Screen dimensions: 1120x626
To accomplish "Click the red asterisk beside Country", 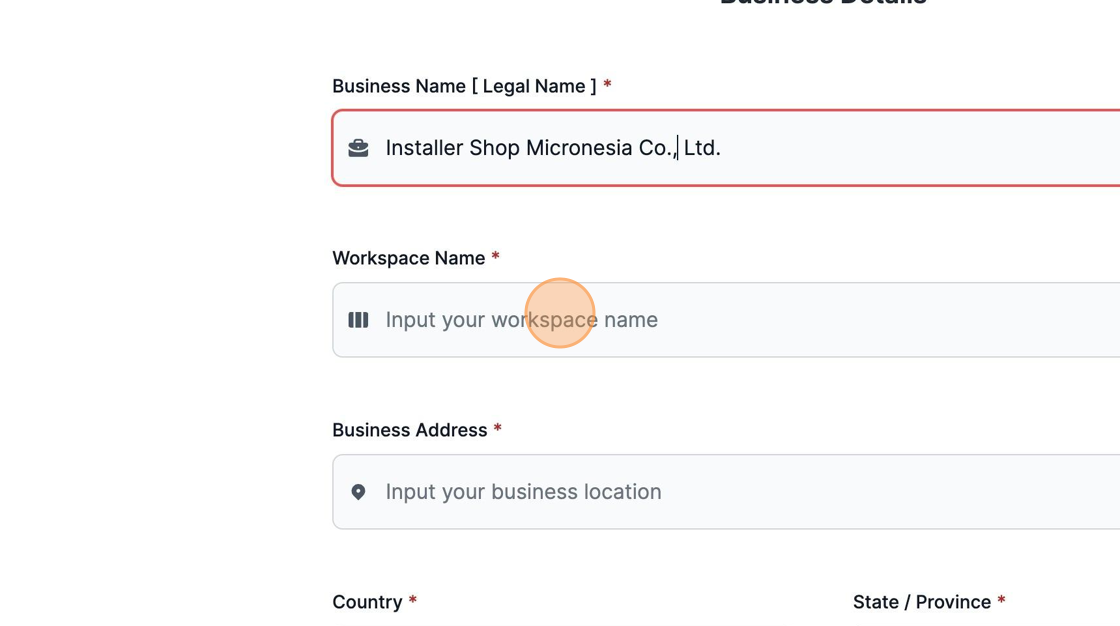I will [x=412, y=600].
